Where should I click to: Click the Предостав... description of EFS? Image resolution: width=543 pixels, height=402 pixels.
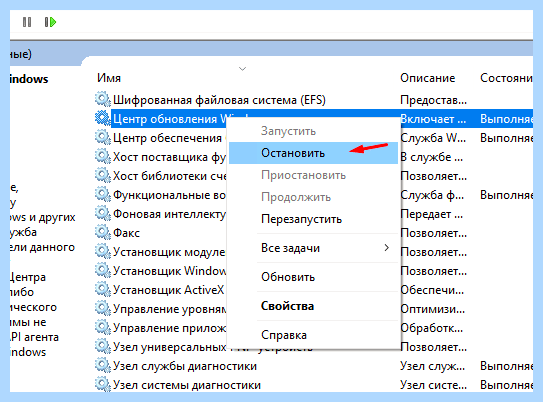pos(433,100)
